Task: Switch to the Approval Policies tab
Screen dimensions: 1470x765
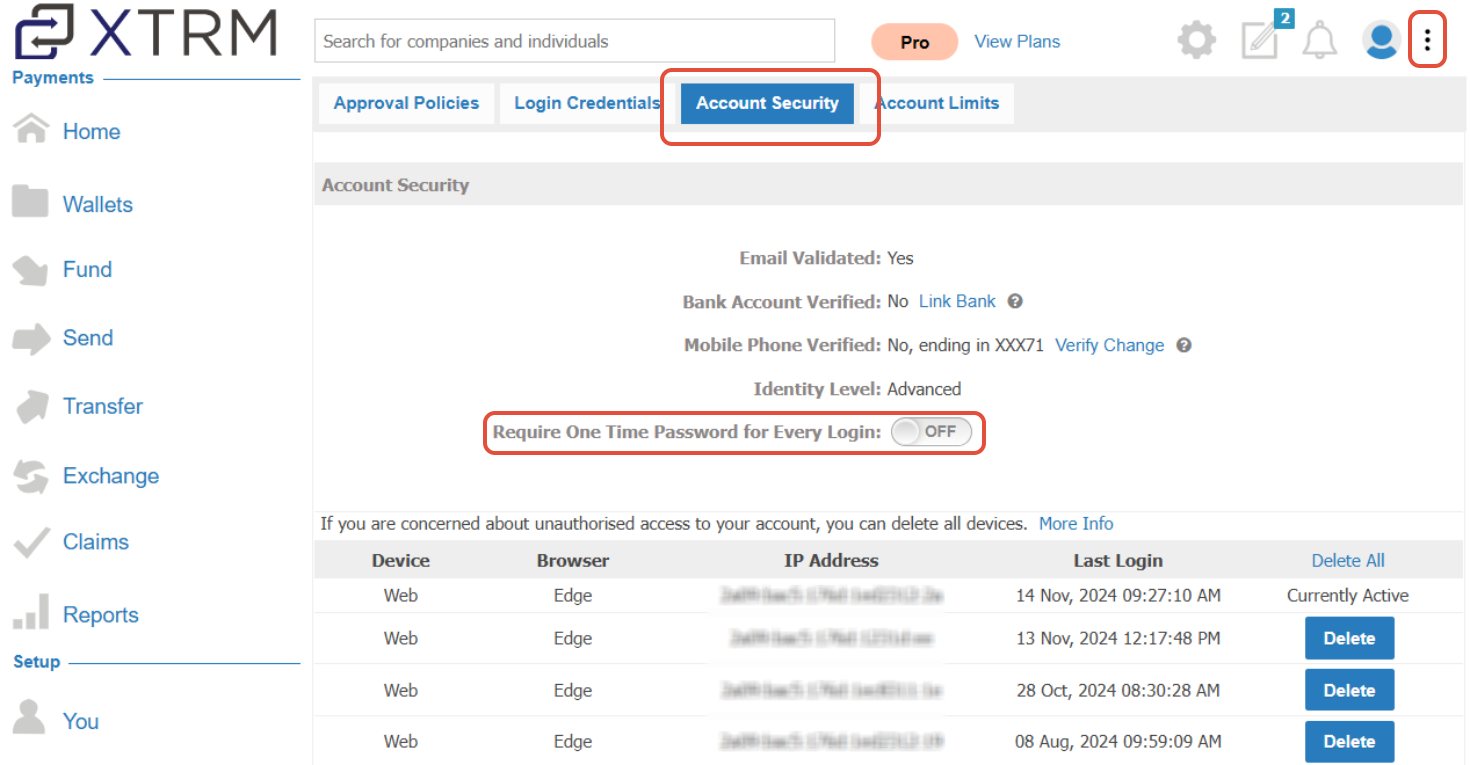Action: (406, 103)
